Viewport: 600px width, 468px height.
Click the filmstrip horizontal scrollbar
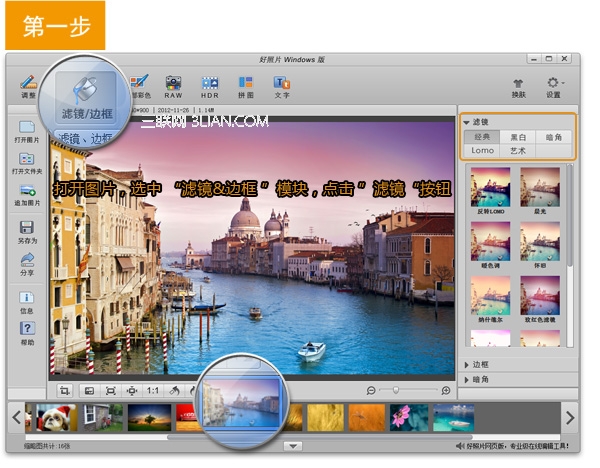[x=320, y=437]
